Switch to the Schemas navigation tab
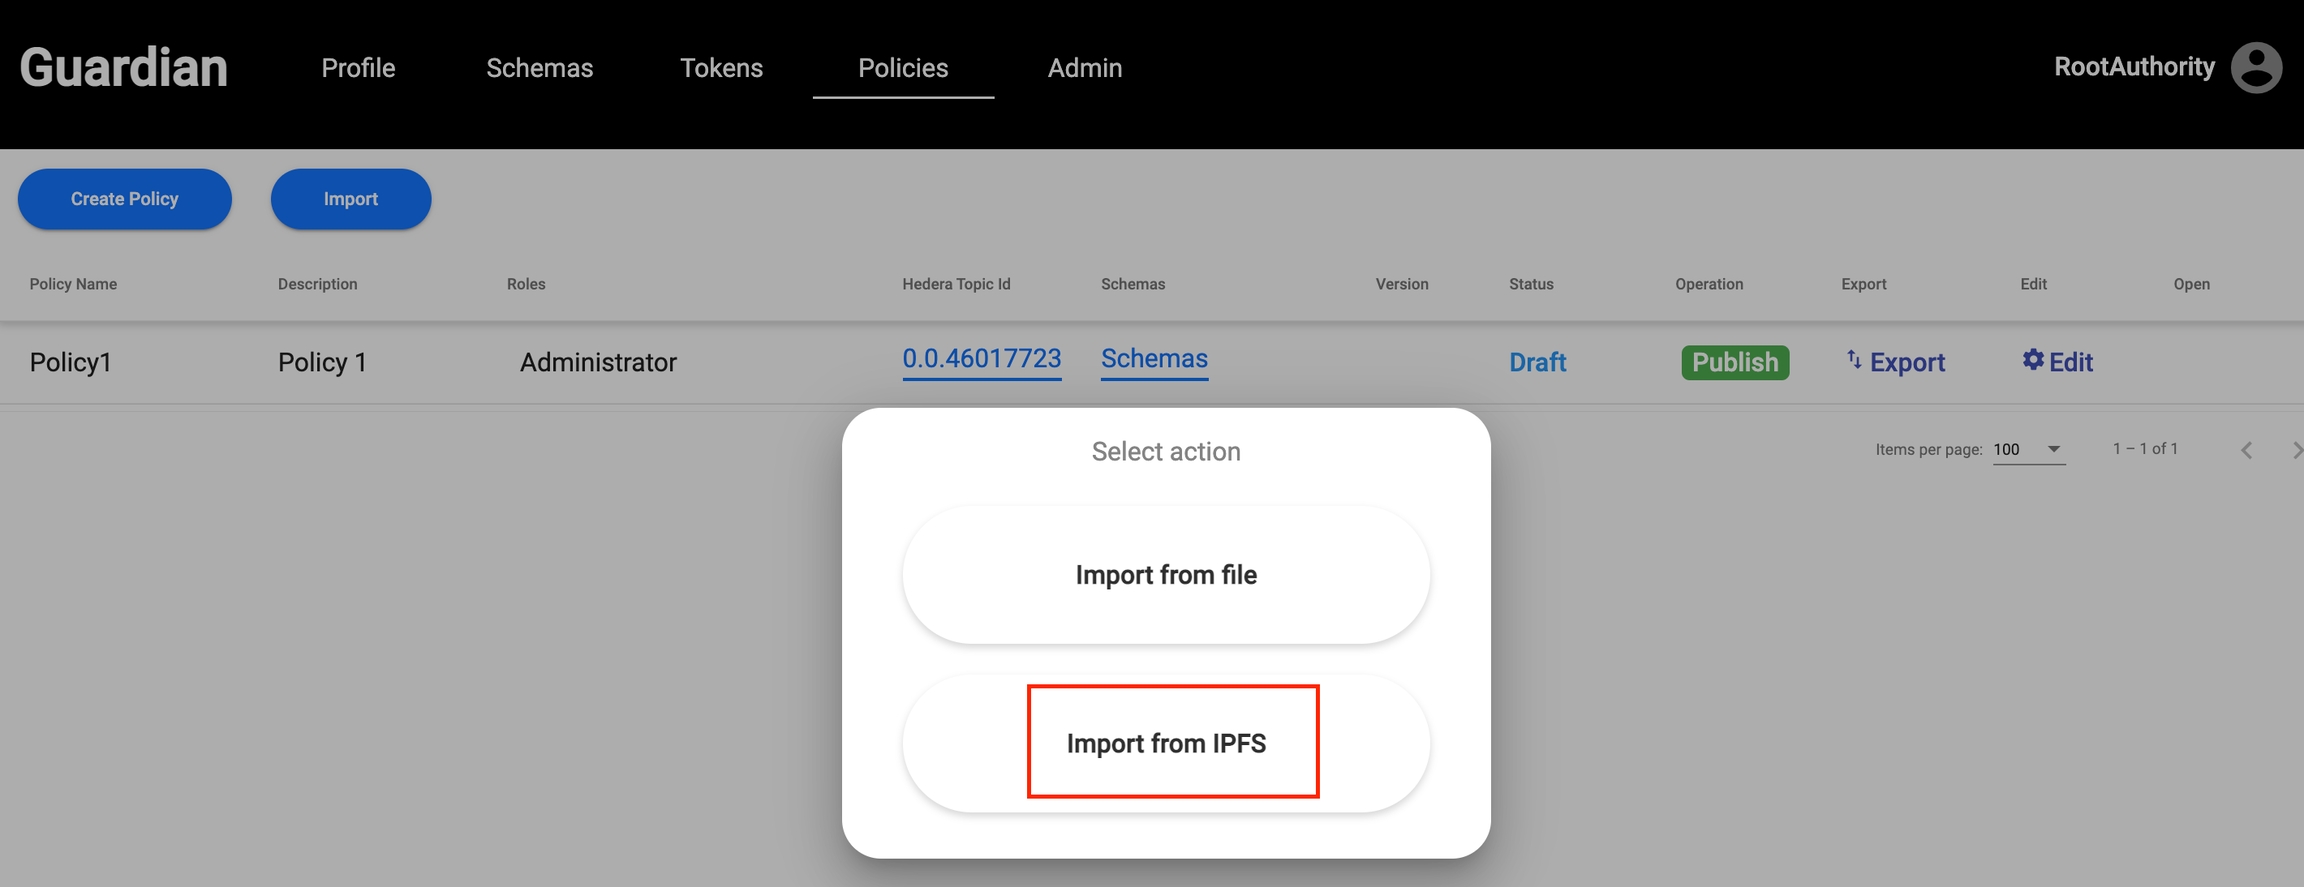This screenshot has height=887, width=2304. click(539, 68)
